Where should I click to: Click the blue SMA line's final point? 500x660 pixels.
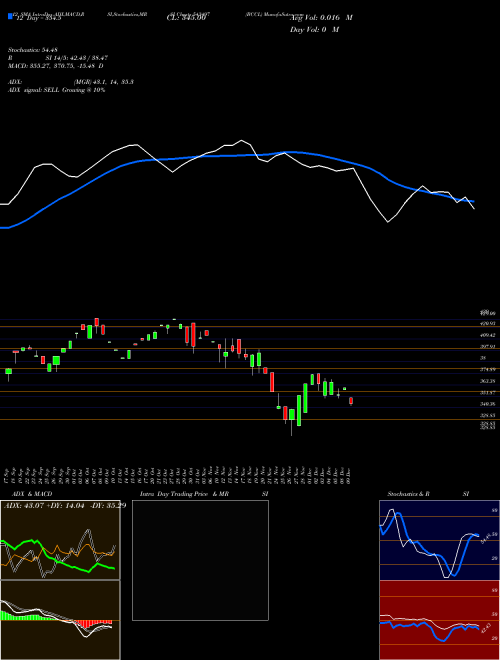[473, 201]
